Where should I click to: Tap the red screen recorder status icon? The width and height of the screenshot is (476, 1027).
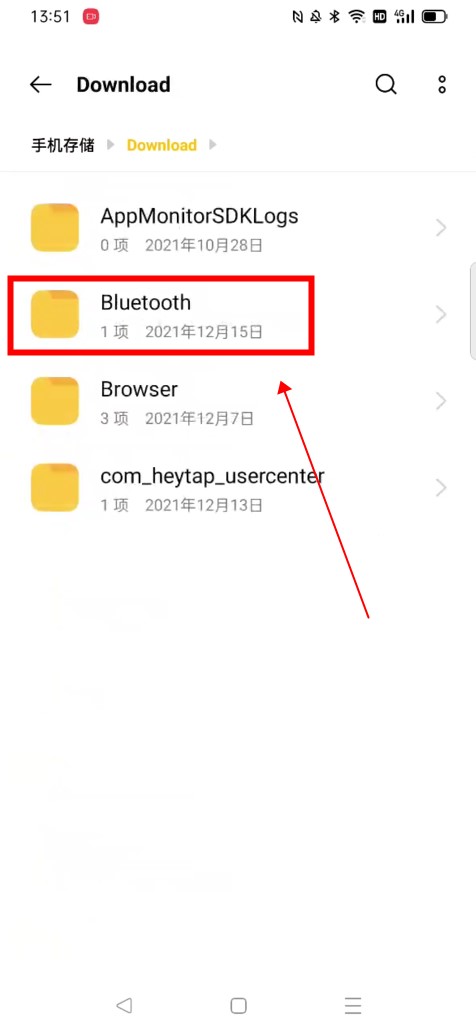click(x=91, y=16)
